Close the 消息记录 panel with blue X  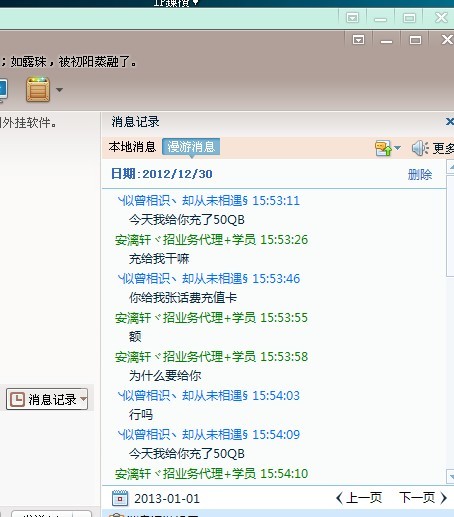[450, 122]
